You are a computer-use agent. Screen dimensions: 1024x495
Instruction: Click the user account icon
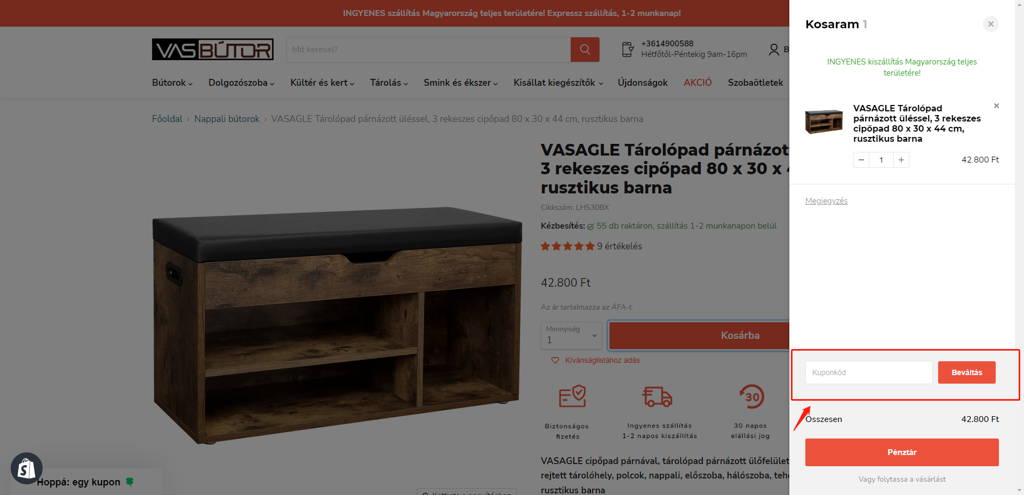pyautogui.click(x=774, y=50)
